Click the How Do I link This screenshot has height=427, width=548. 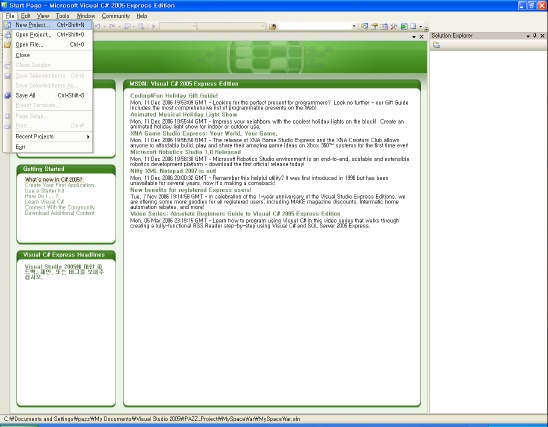tap(41, 196)
